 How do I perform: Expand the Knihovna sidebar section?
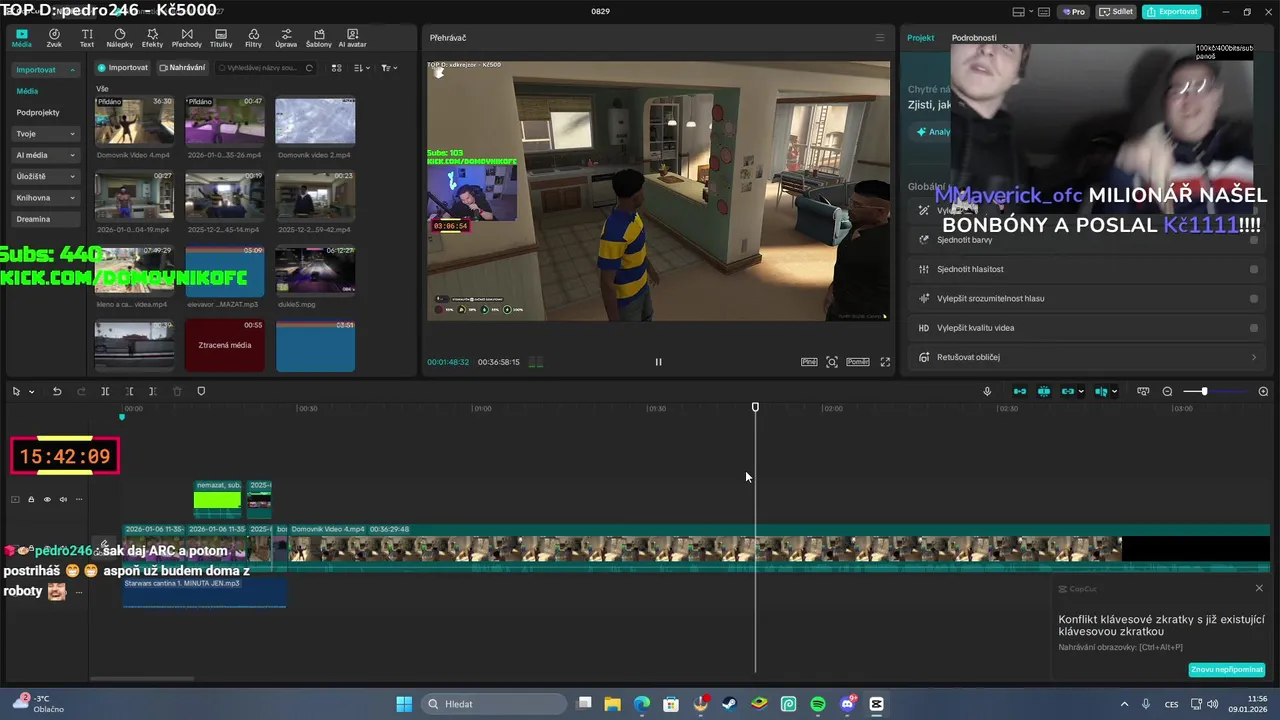(72, 198)
